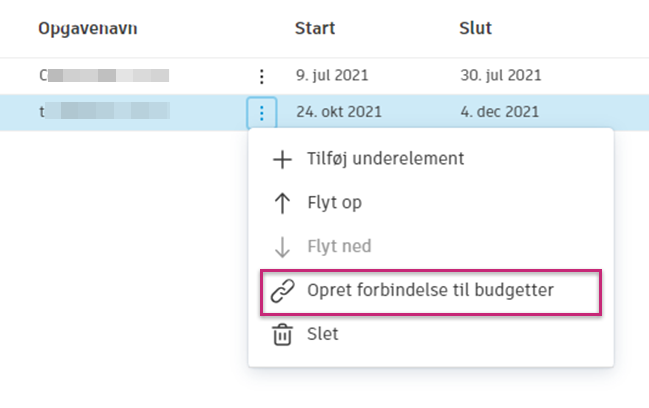
Task: Click the end date 4. dec 2021
Action: [499, 112]
